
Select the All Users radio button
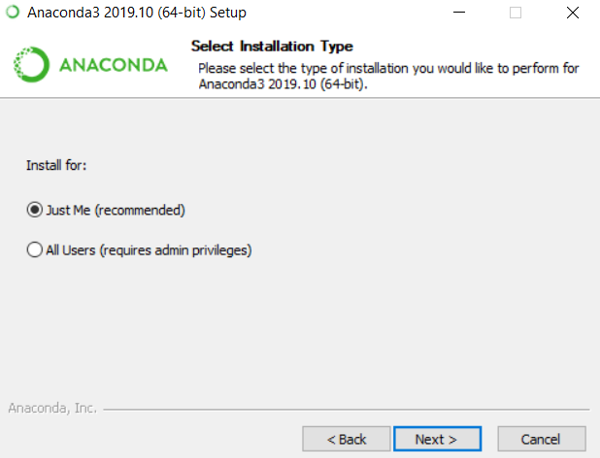click(35, 250)
